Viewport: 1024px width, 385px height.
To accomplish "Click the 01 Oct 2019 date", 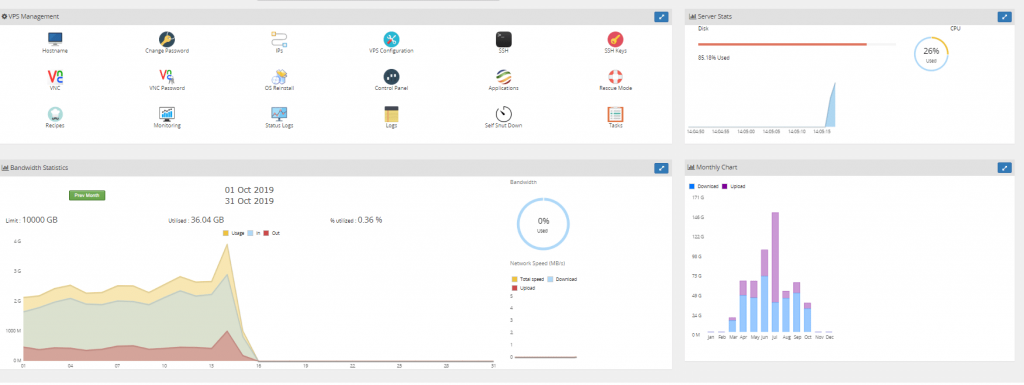I will (x=249, y=190).
